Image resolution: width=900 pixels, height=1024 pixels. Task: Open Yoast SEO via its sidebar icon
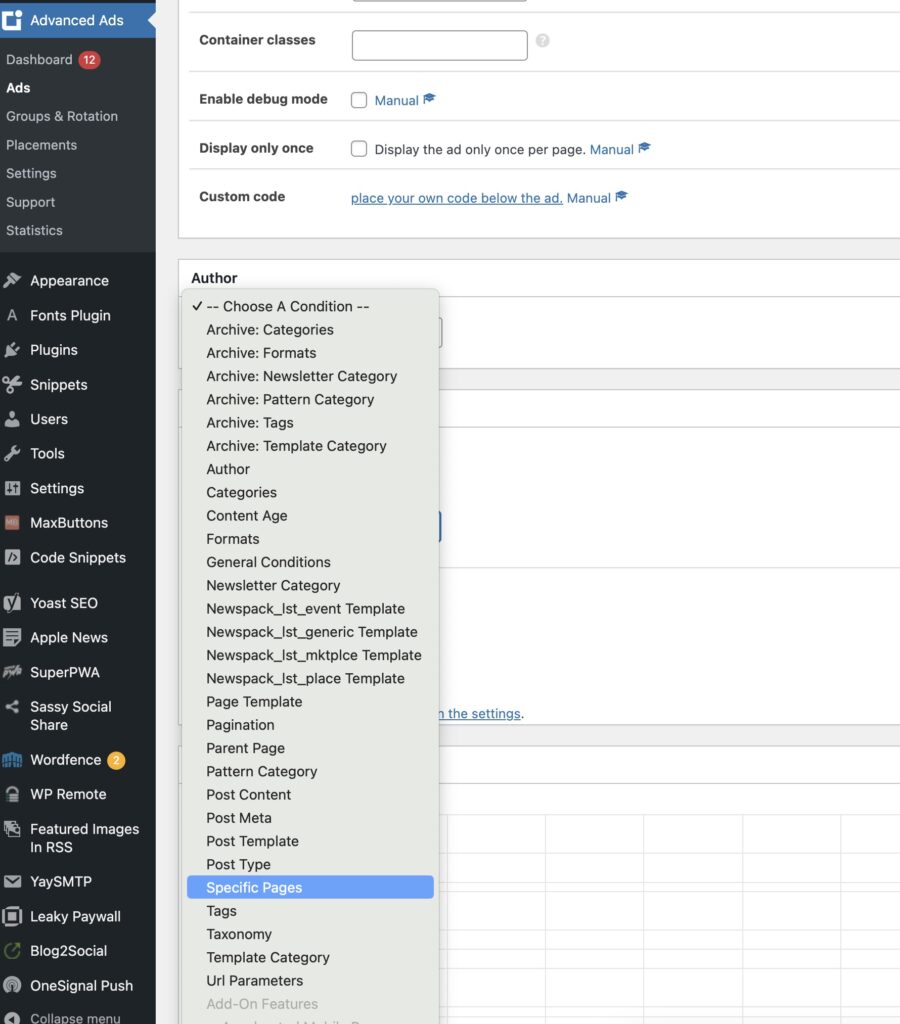pyautogui.click(x=12, y=603)
